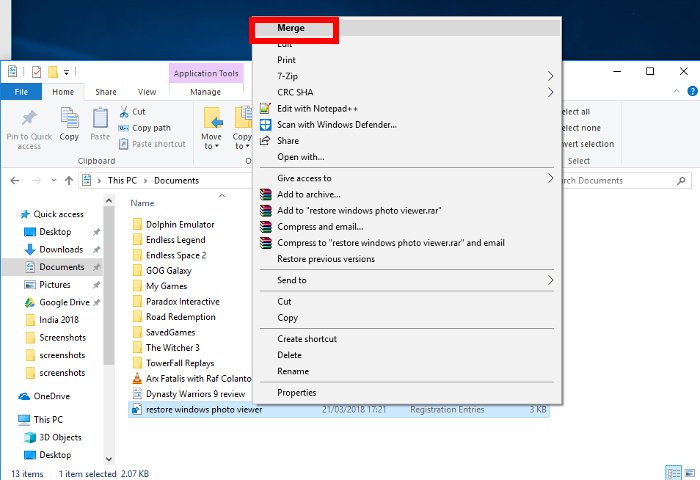Screen dimensions: 700x480
Task: Click the Move to folder icon
Action: coord(213,118)
